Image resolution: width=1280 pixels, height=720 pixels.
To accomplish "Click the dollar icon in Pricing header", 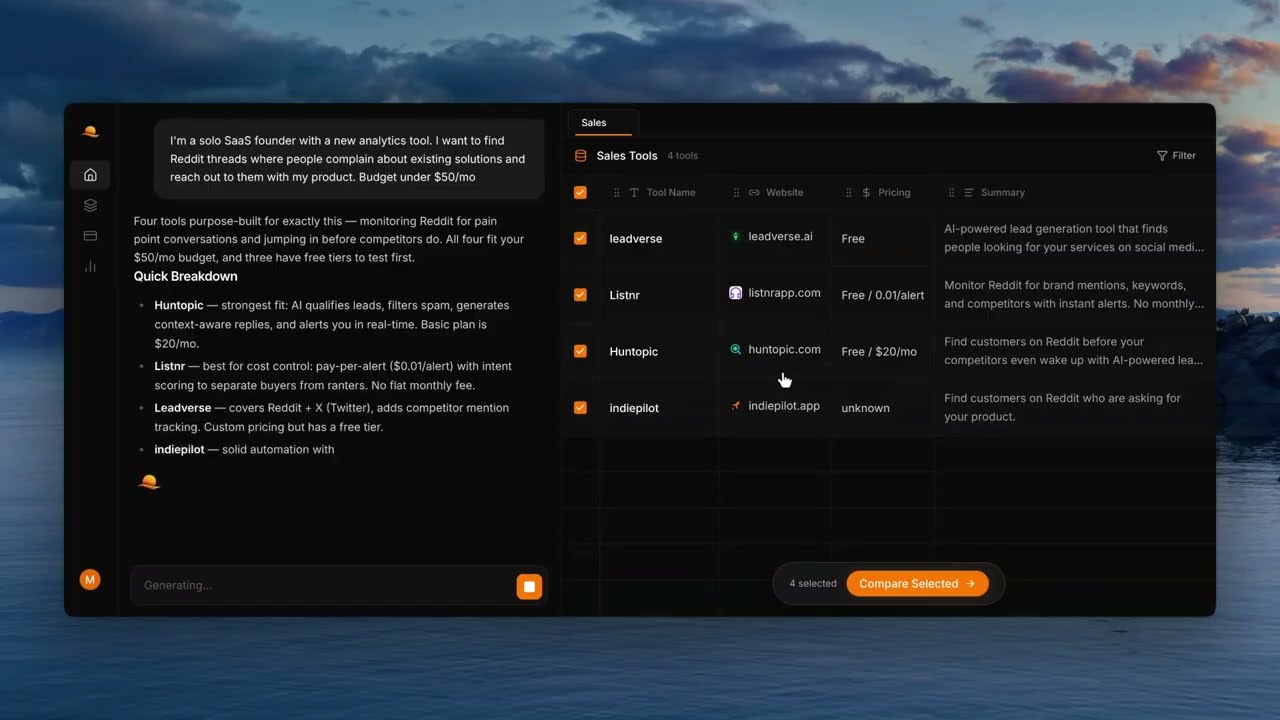I will 866,193.
